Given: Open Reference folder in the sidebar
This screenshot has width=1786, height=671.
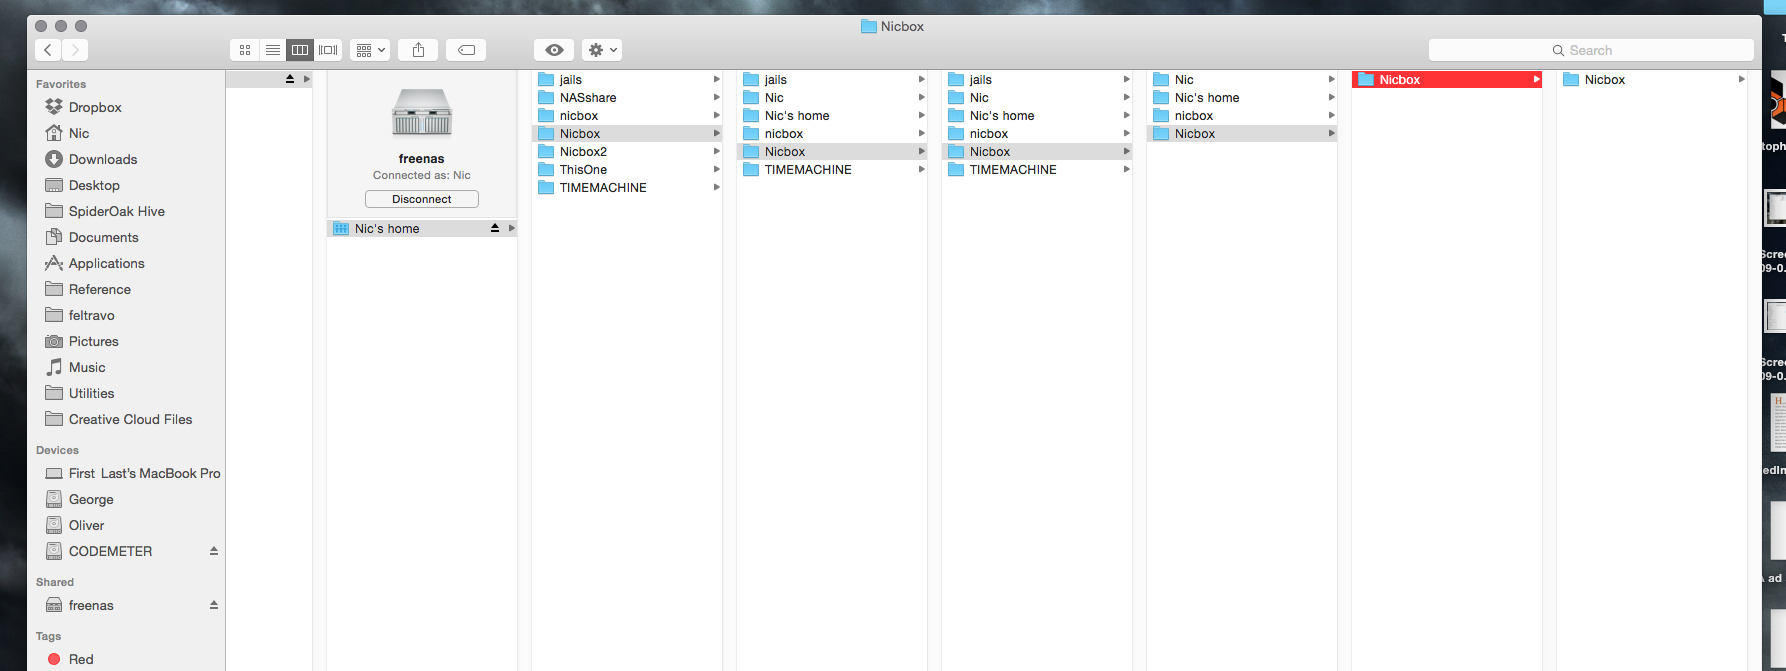Looking at the screenshot, I should point(99,289).
